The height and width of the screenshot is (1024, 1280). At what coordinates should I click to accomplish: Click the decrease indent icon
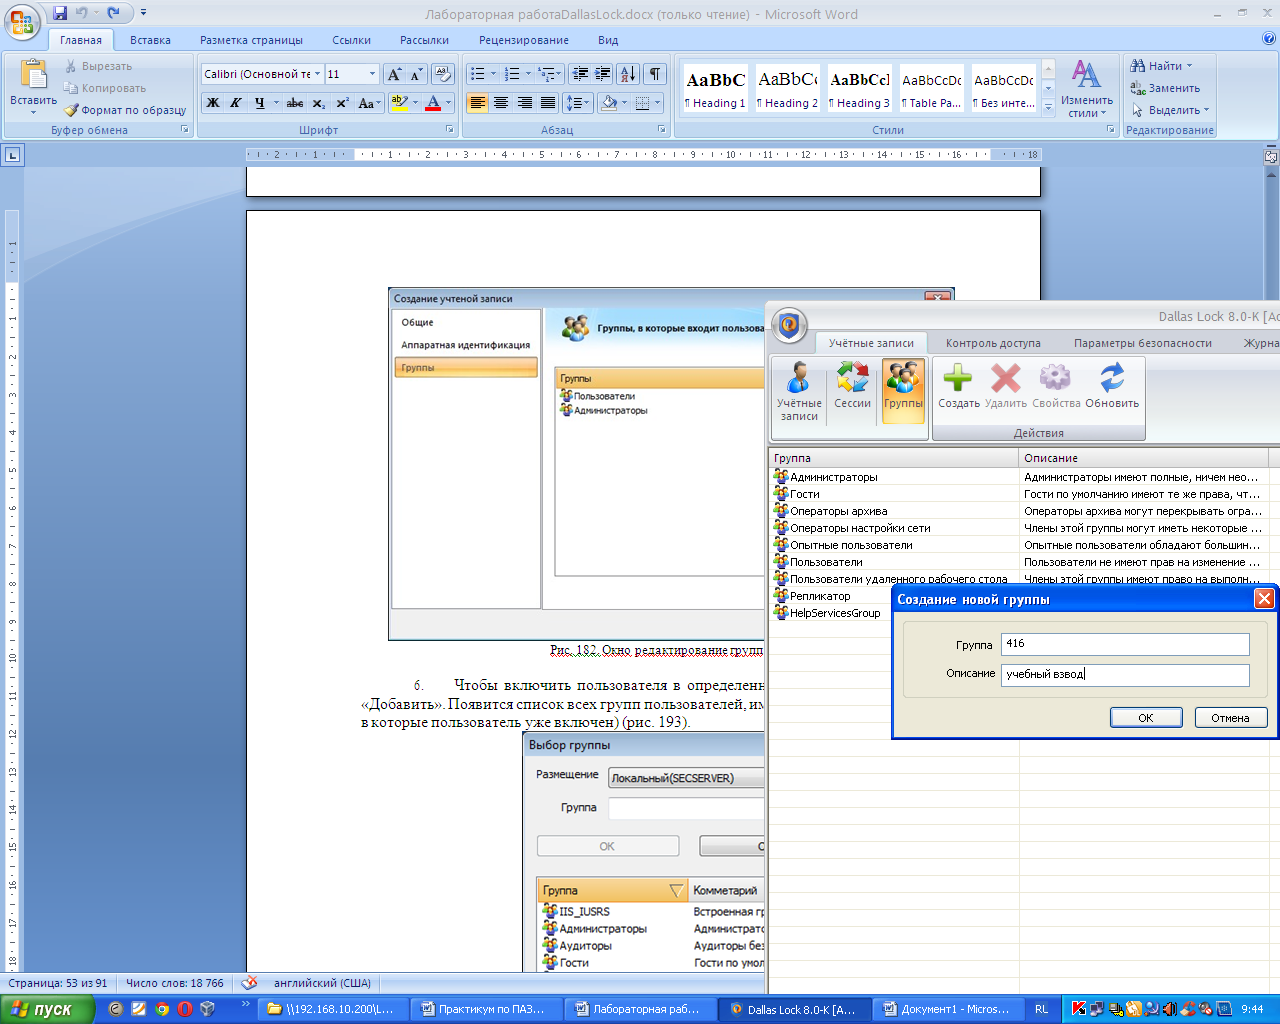580,74
